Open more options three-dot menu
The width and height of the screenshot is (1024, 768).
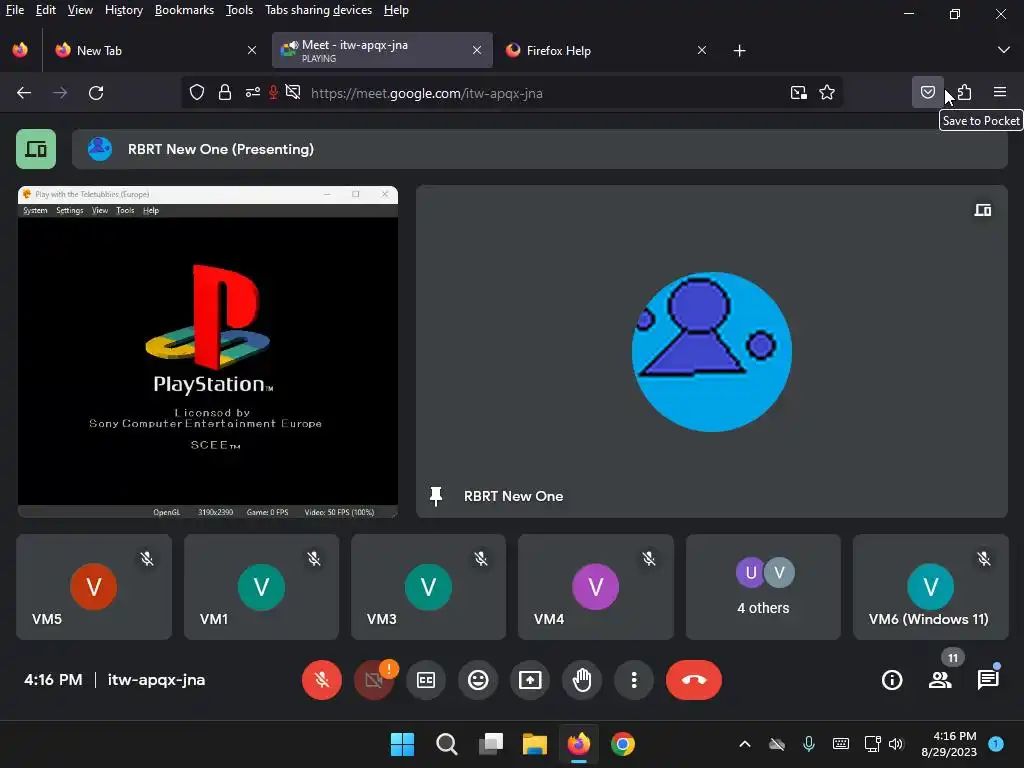(x=634, y=680)
